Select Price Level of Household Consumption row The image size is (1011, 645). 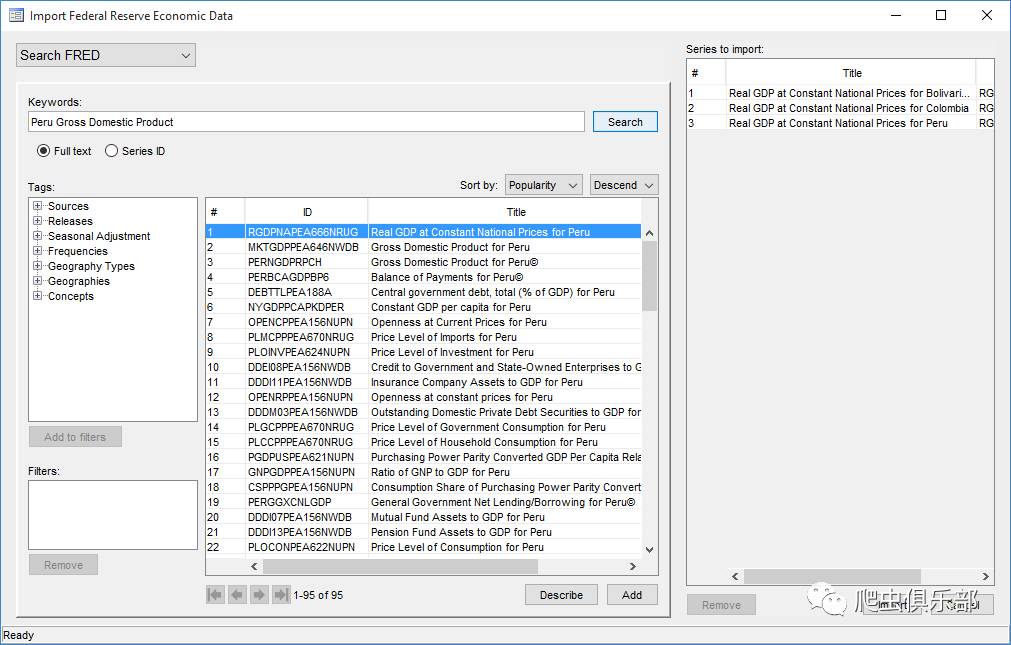tap(424, 442)
